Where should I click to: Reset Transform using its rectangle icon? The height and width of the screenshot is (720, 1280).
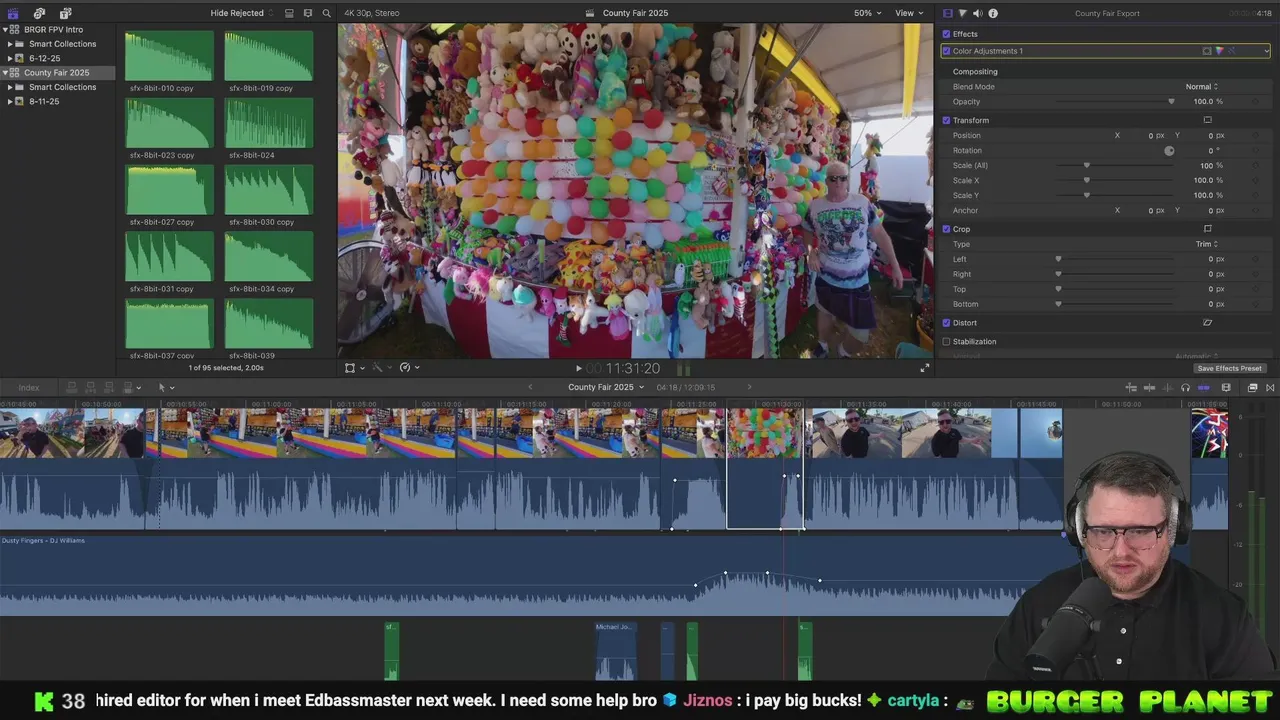point(1207,120)
